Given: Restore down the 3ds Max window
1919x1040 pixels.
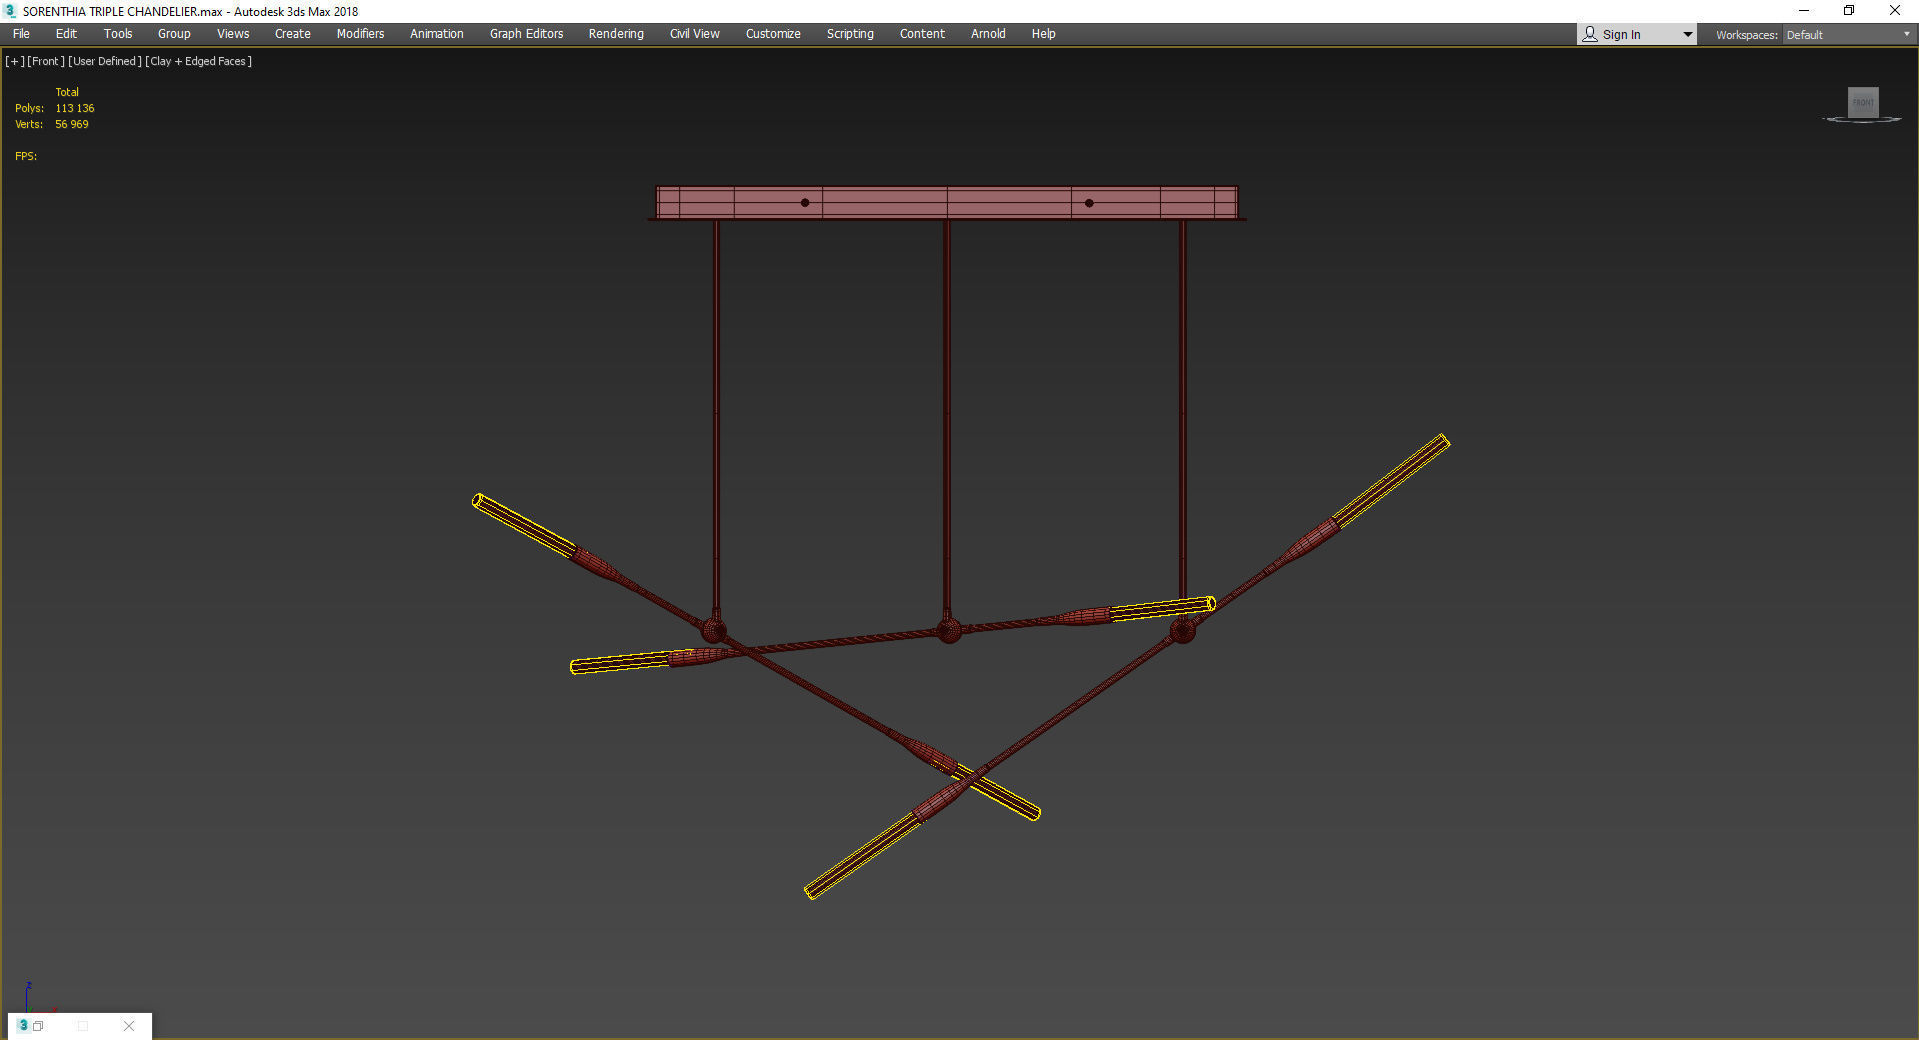Looking at the screenshot, I should [1849, 11].
